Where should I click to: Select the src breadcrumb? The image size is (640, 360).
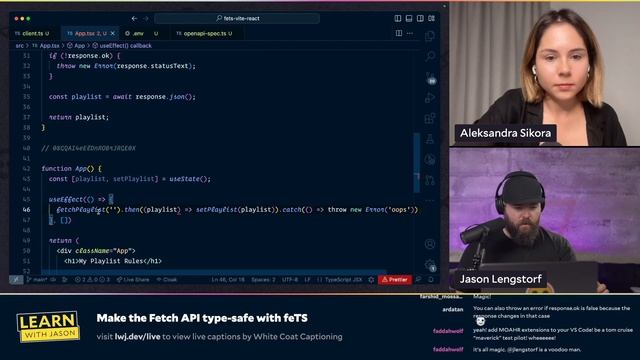[x=20, y=46]
